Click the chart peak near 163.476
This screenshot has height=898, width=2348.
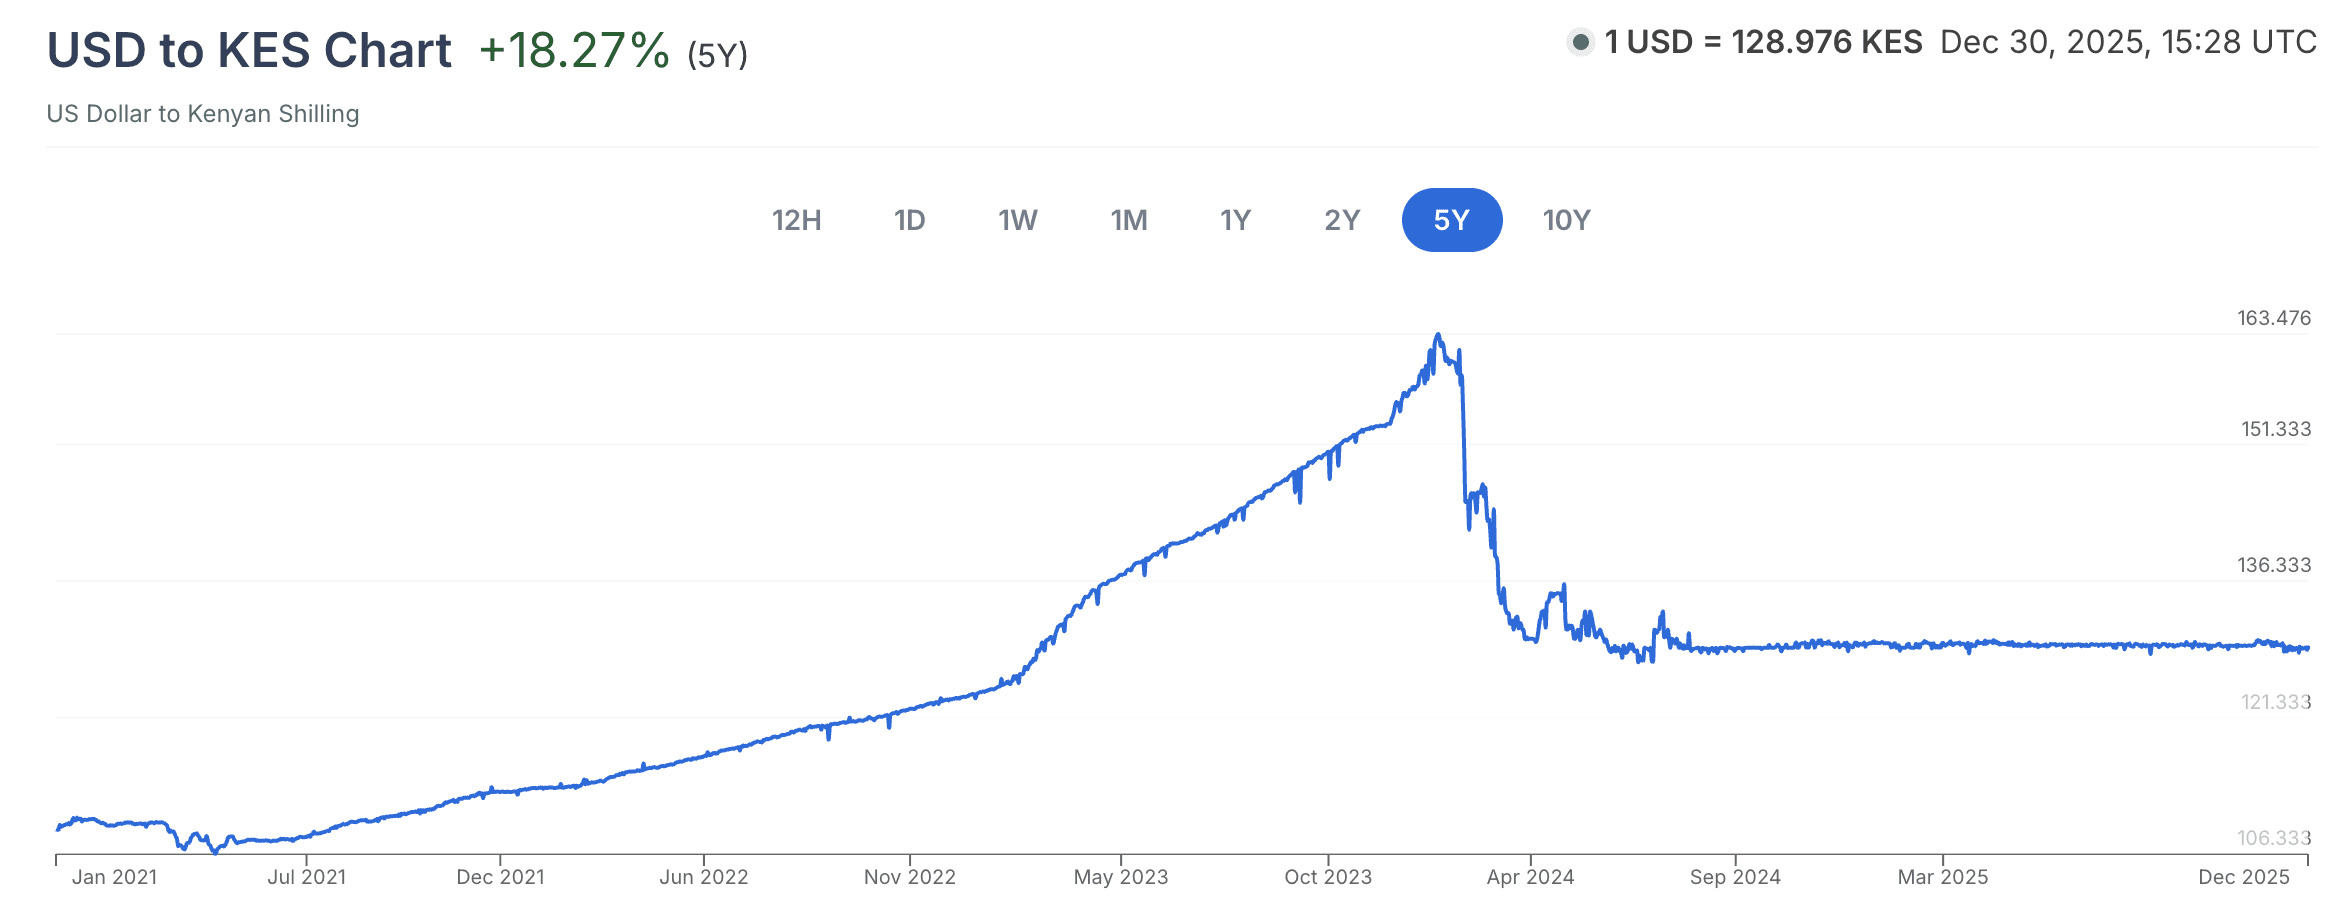pyautogui.click(x=1437, y=336)
